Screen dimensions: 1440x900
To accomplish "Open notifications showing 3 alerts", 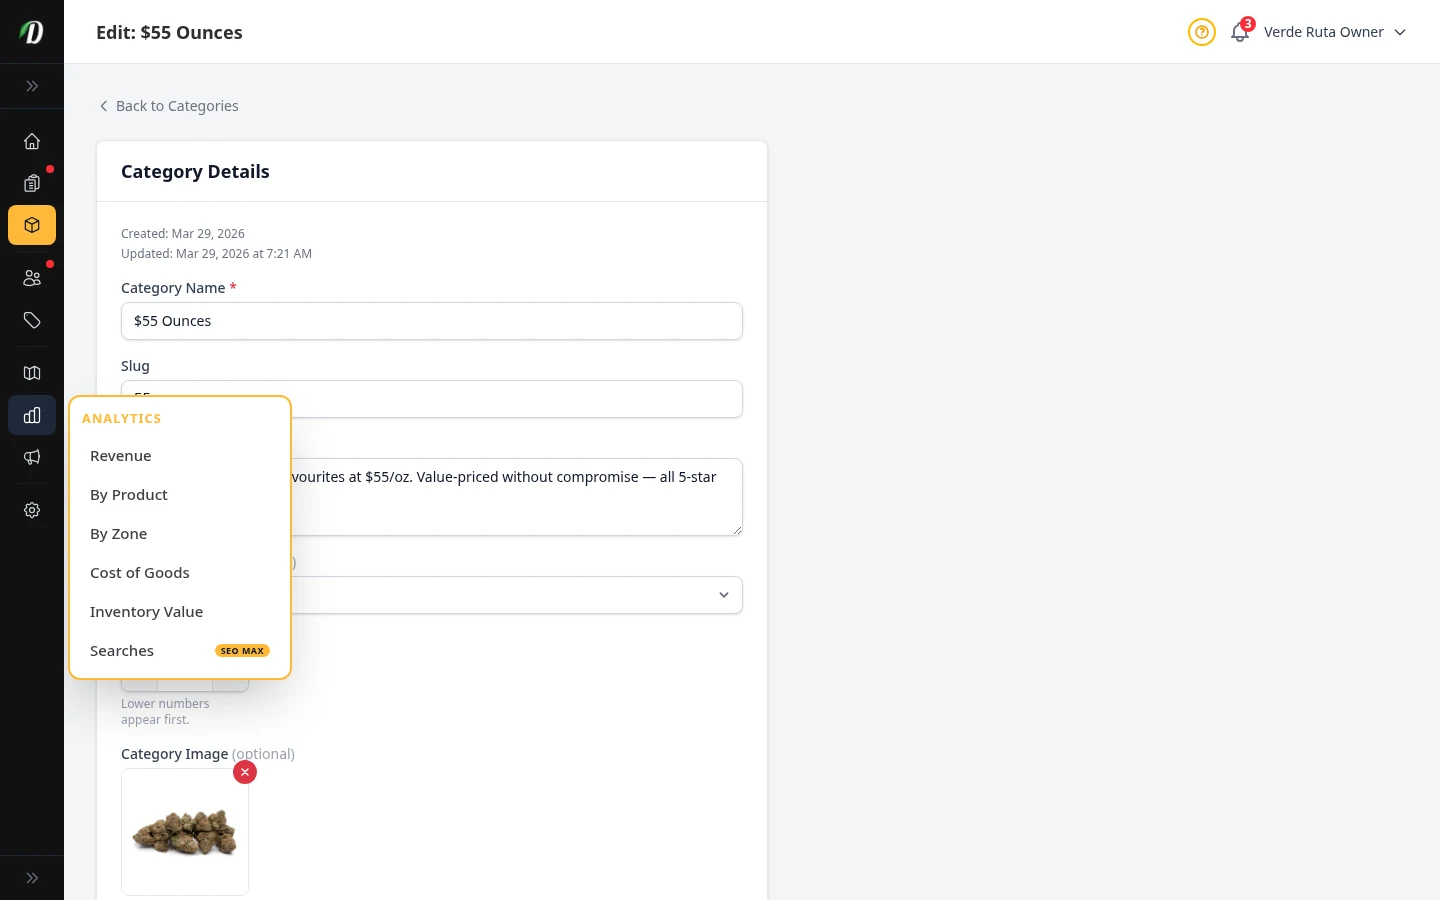I will tap(1240, 32).
